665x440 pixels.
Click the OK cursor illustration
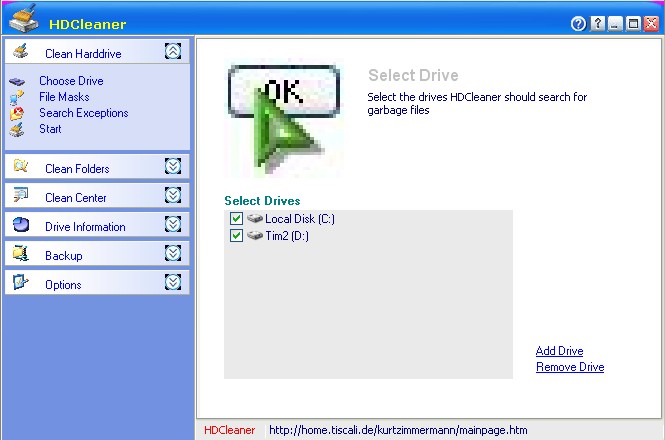[284, 118]
